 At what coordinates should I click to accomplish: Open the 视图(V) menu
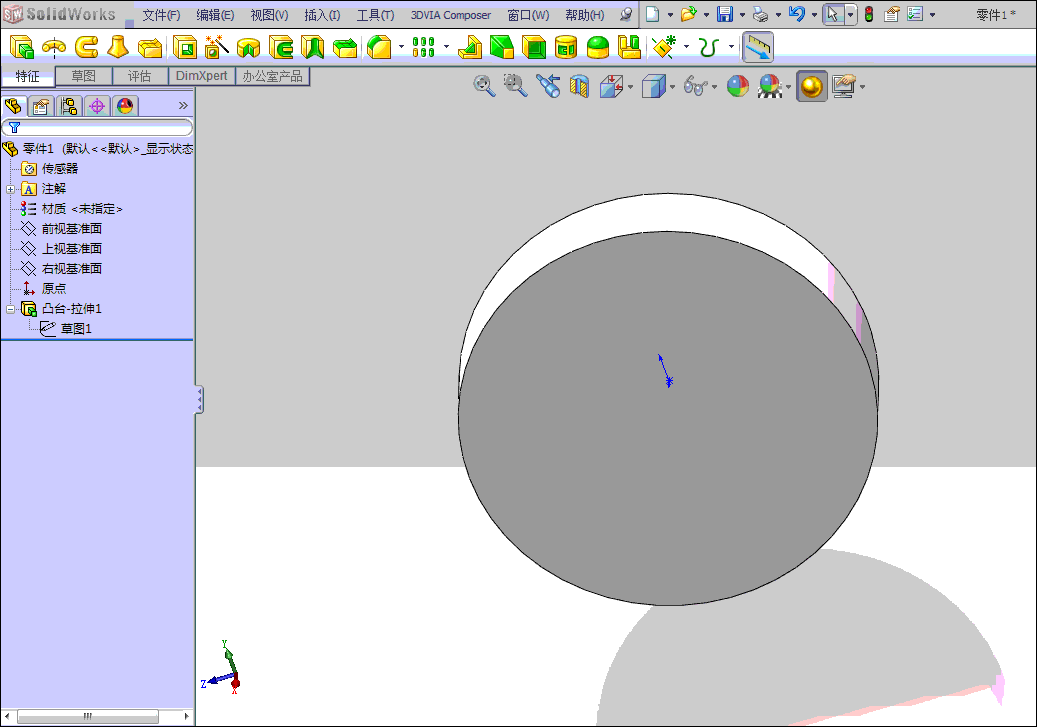269,15
